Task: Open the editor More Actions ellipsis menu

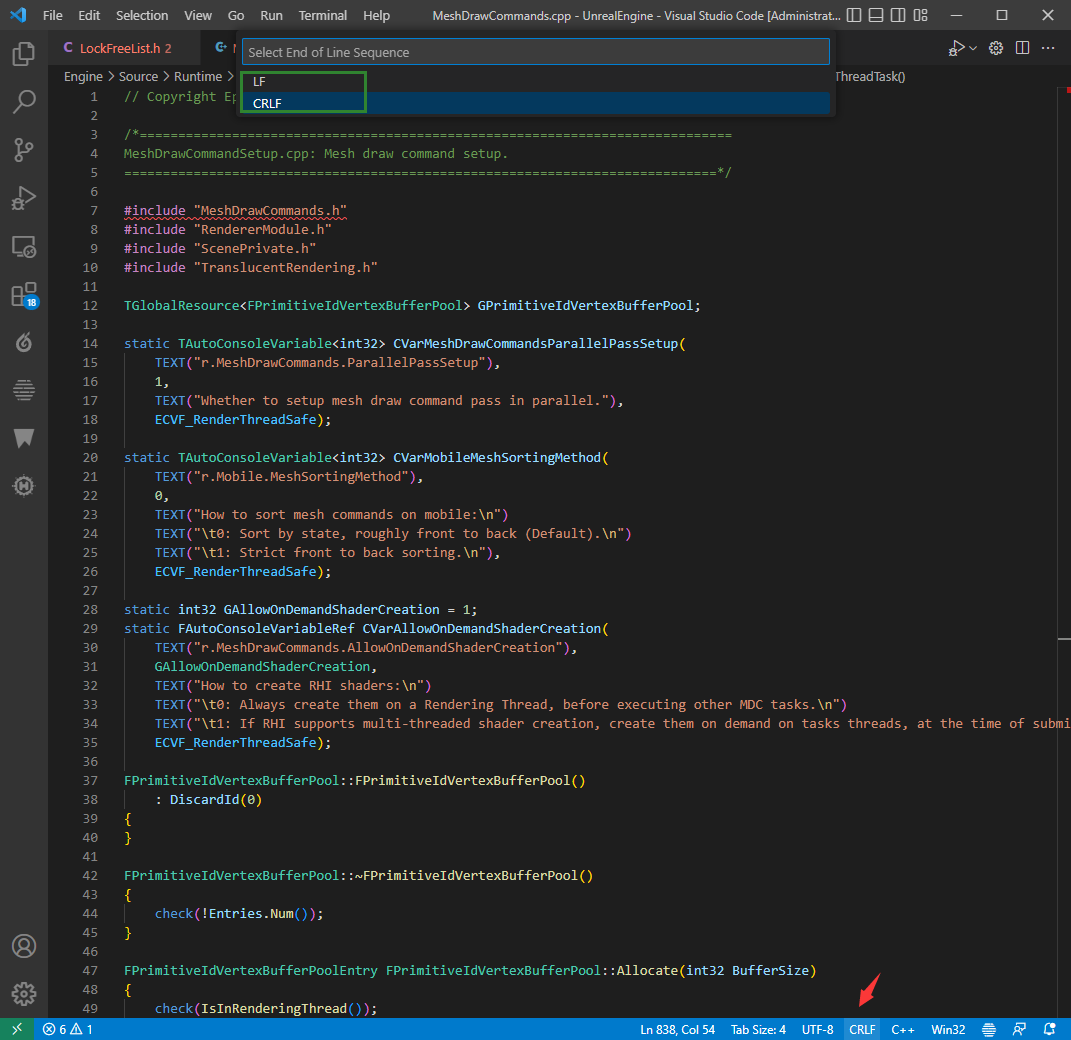Action: point(1048,48)
